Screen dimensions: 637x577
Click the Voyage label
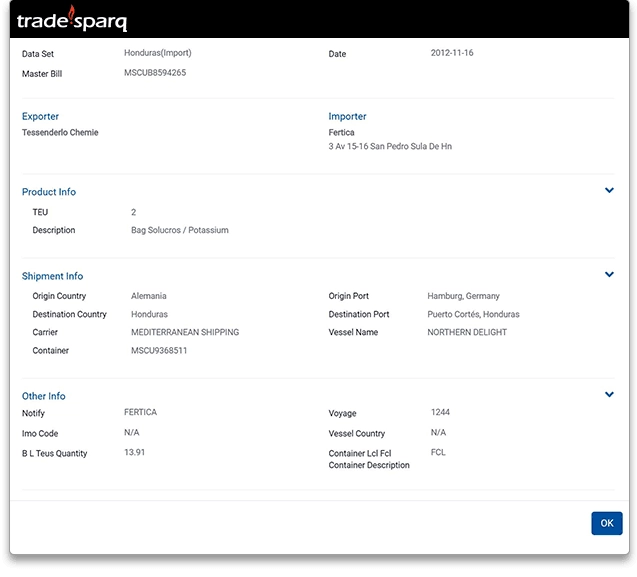click(x=342, y=413)
